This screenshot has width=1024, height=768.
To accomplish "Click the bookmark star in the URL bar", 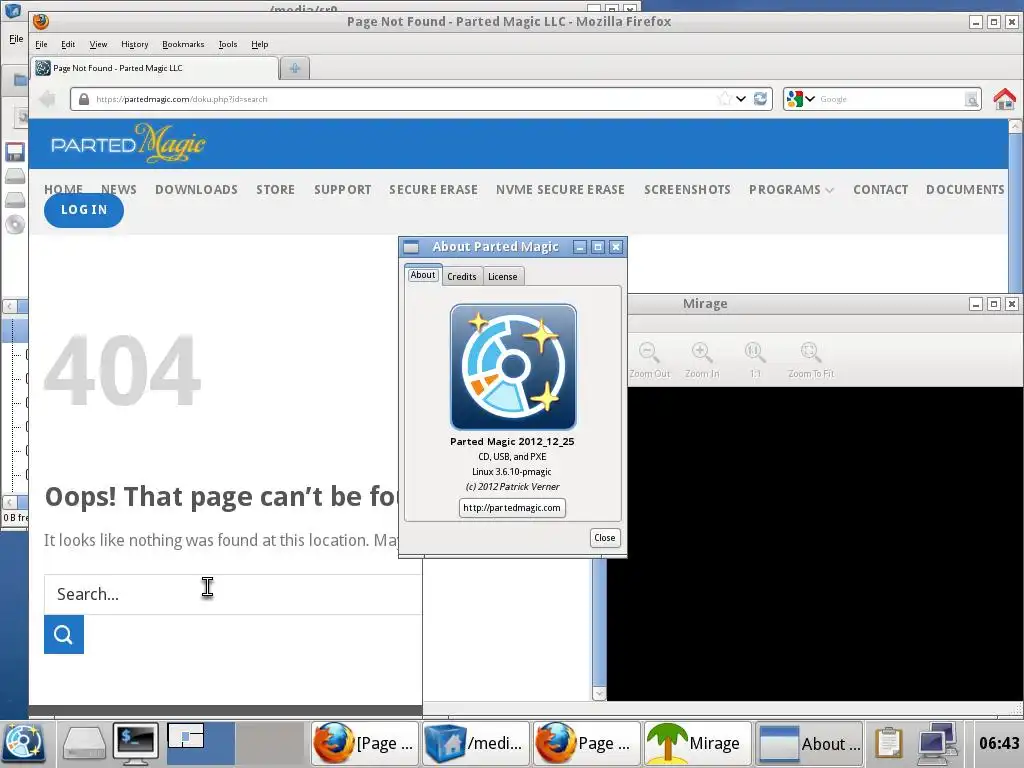I will (x=724, y=99).
